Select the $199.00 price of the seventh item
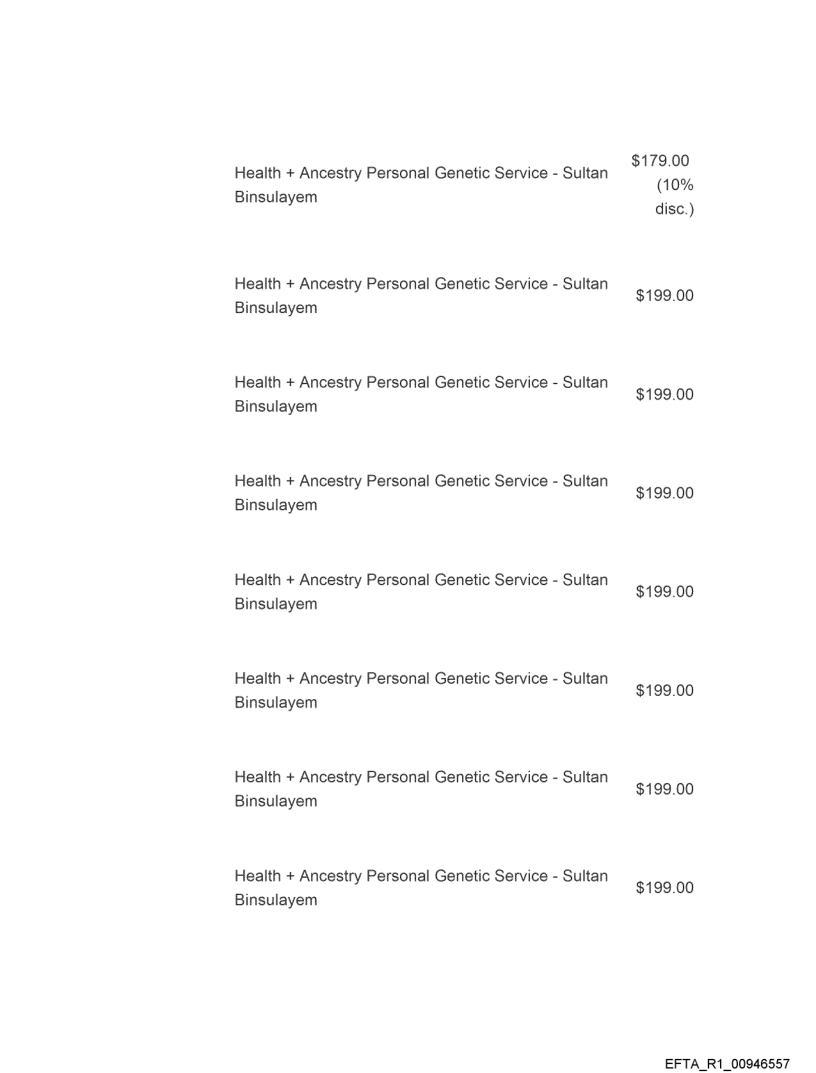Viewport: 816px width, 1073px height. [x=664, y=789]
